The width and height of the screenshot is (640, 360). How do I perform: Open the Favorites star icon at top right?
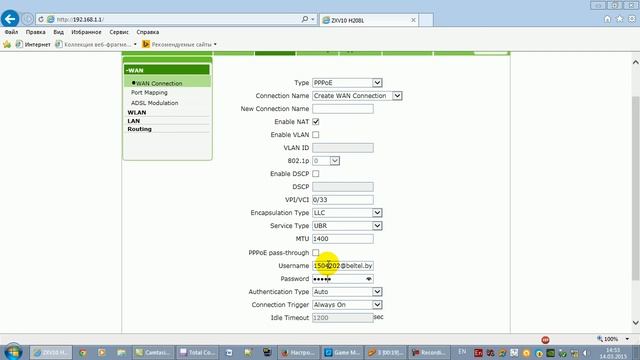[x=620, y=19]
